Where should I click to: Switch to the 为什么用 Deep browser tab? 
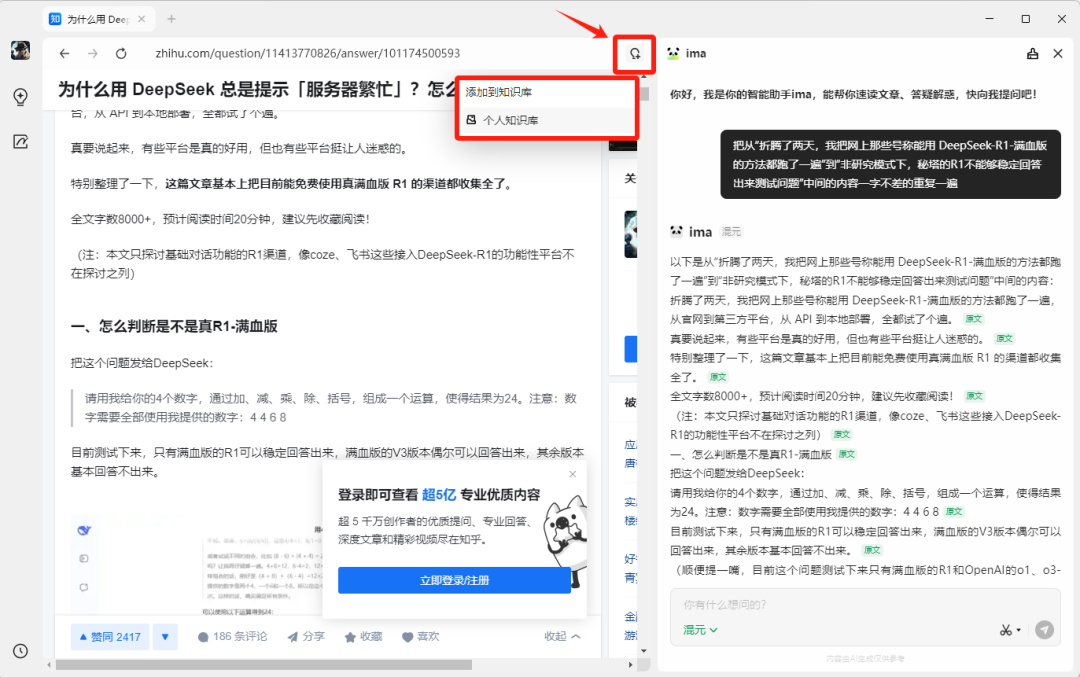96,19
